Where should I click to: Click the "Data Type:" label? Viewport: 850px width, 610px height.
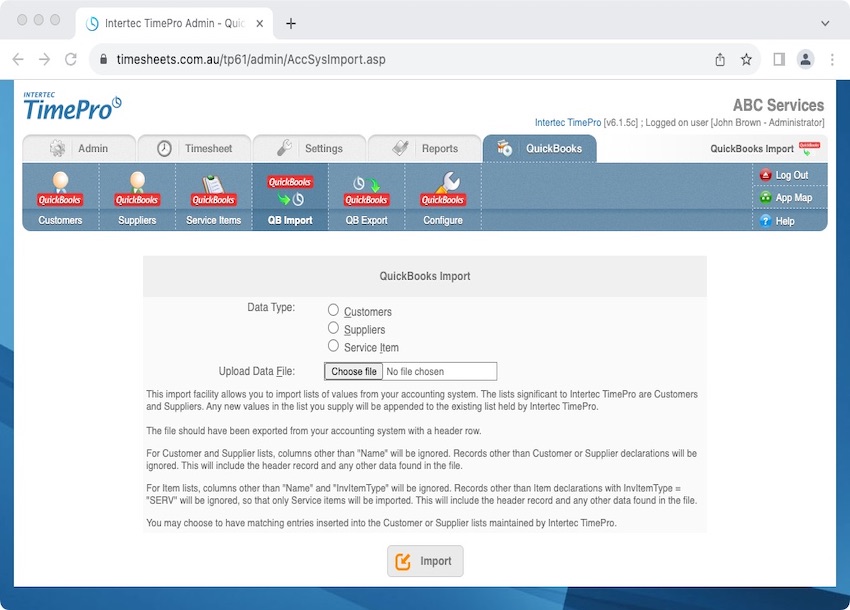[271, 307]
